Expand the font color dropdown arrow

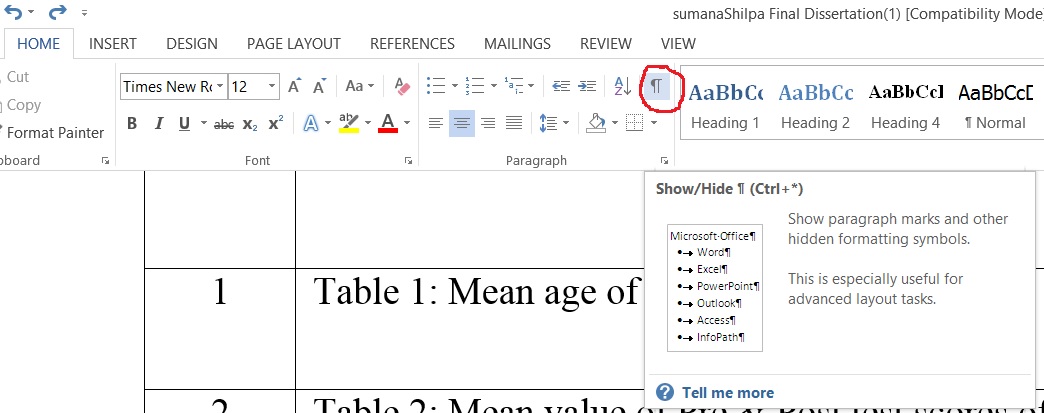coord(406,123)
